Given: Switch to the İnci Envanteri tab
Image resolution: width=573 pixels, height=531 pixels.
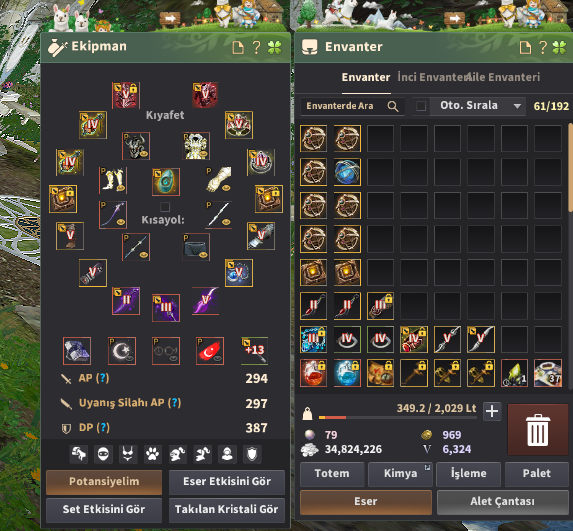Looking at the screenshot, I should pos(431,77).
